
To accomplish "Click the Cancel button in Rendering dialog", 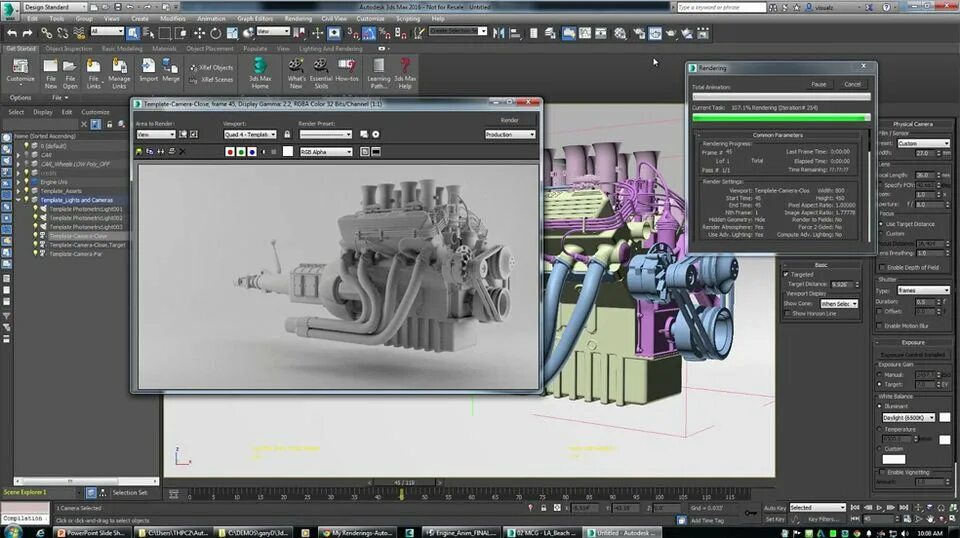I will tap(852, 84).
